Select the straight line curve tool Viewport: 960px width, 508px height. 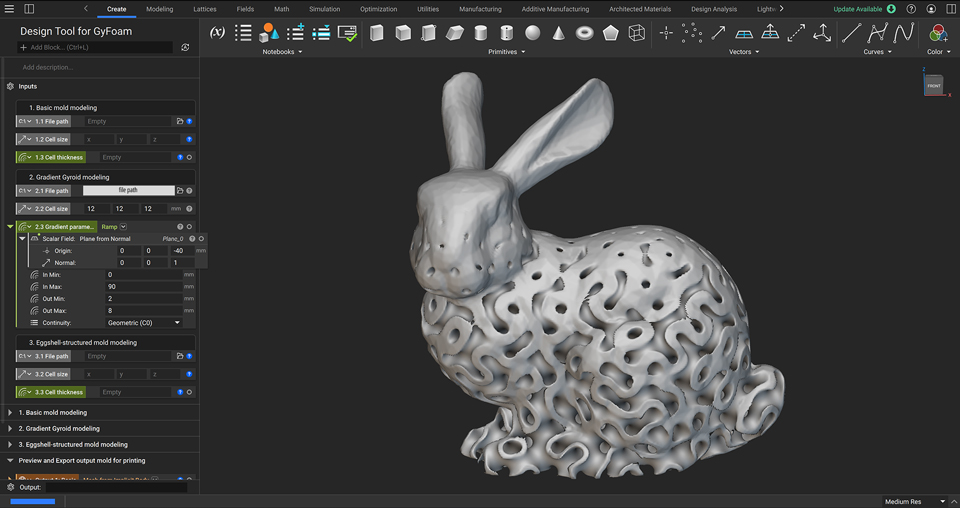pos(851,33)
